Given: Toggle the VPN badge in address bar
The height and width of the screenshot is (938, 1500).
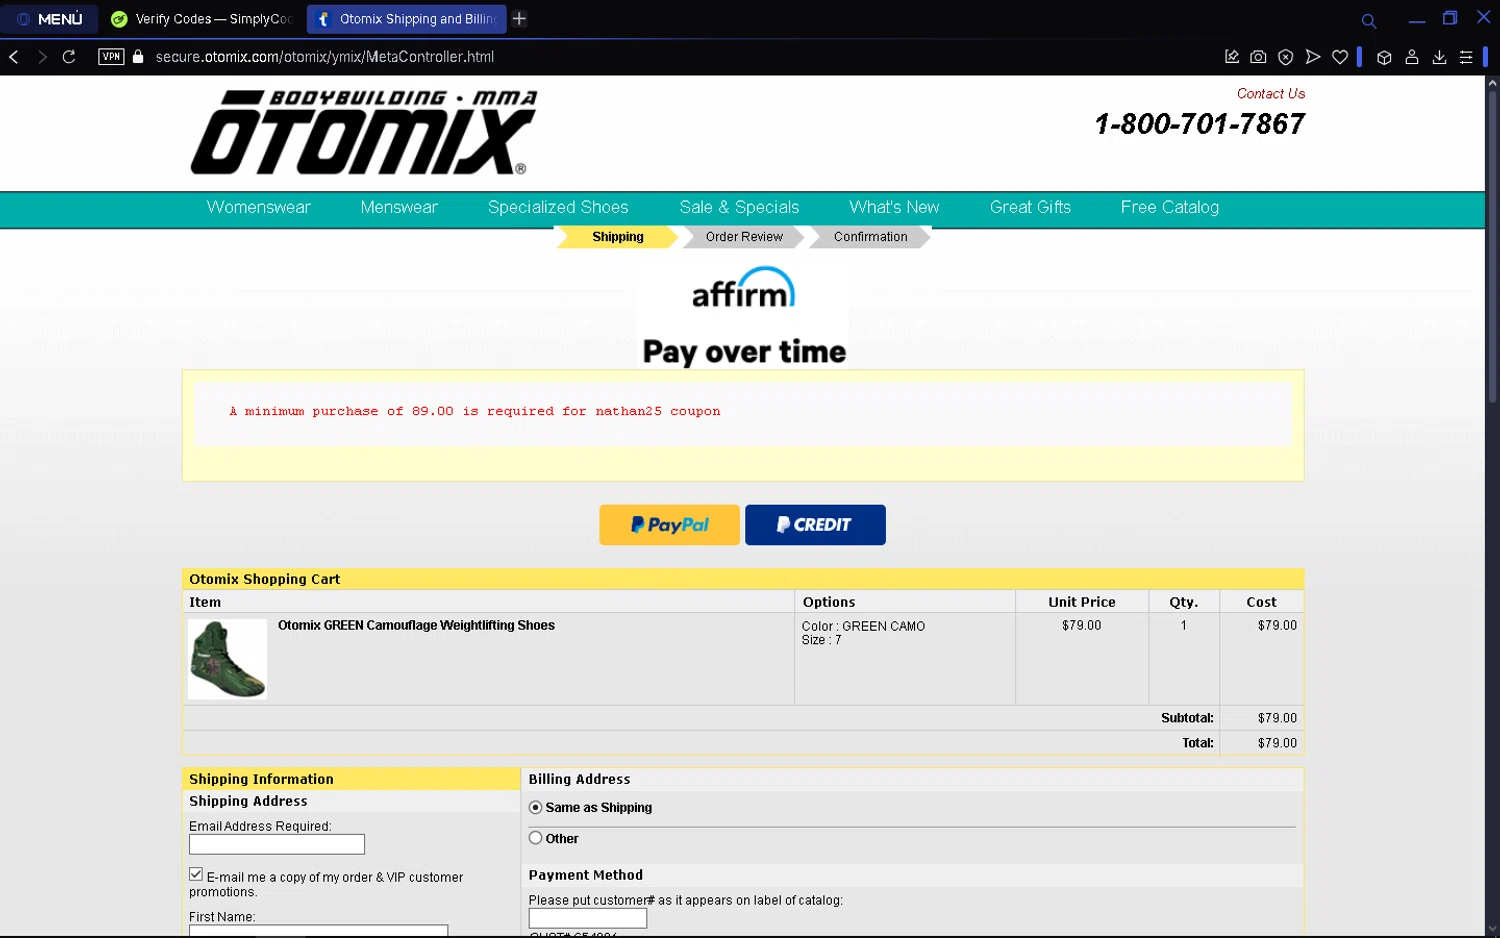Looking at the screenshot, I should tap(111, 57).
